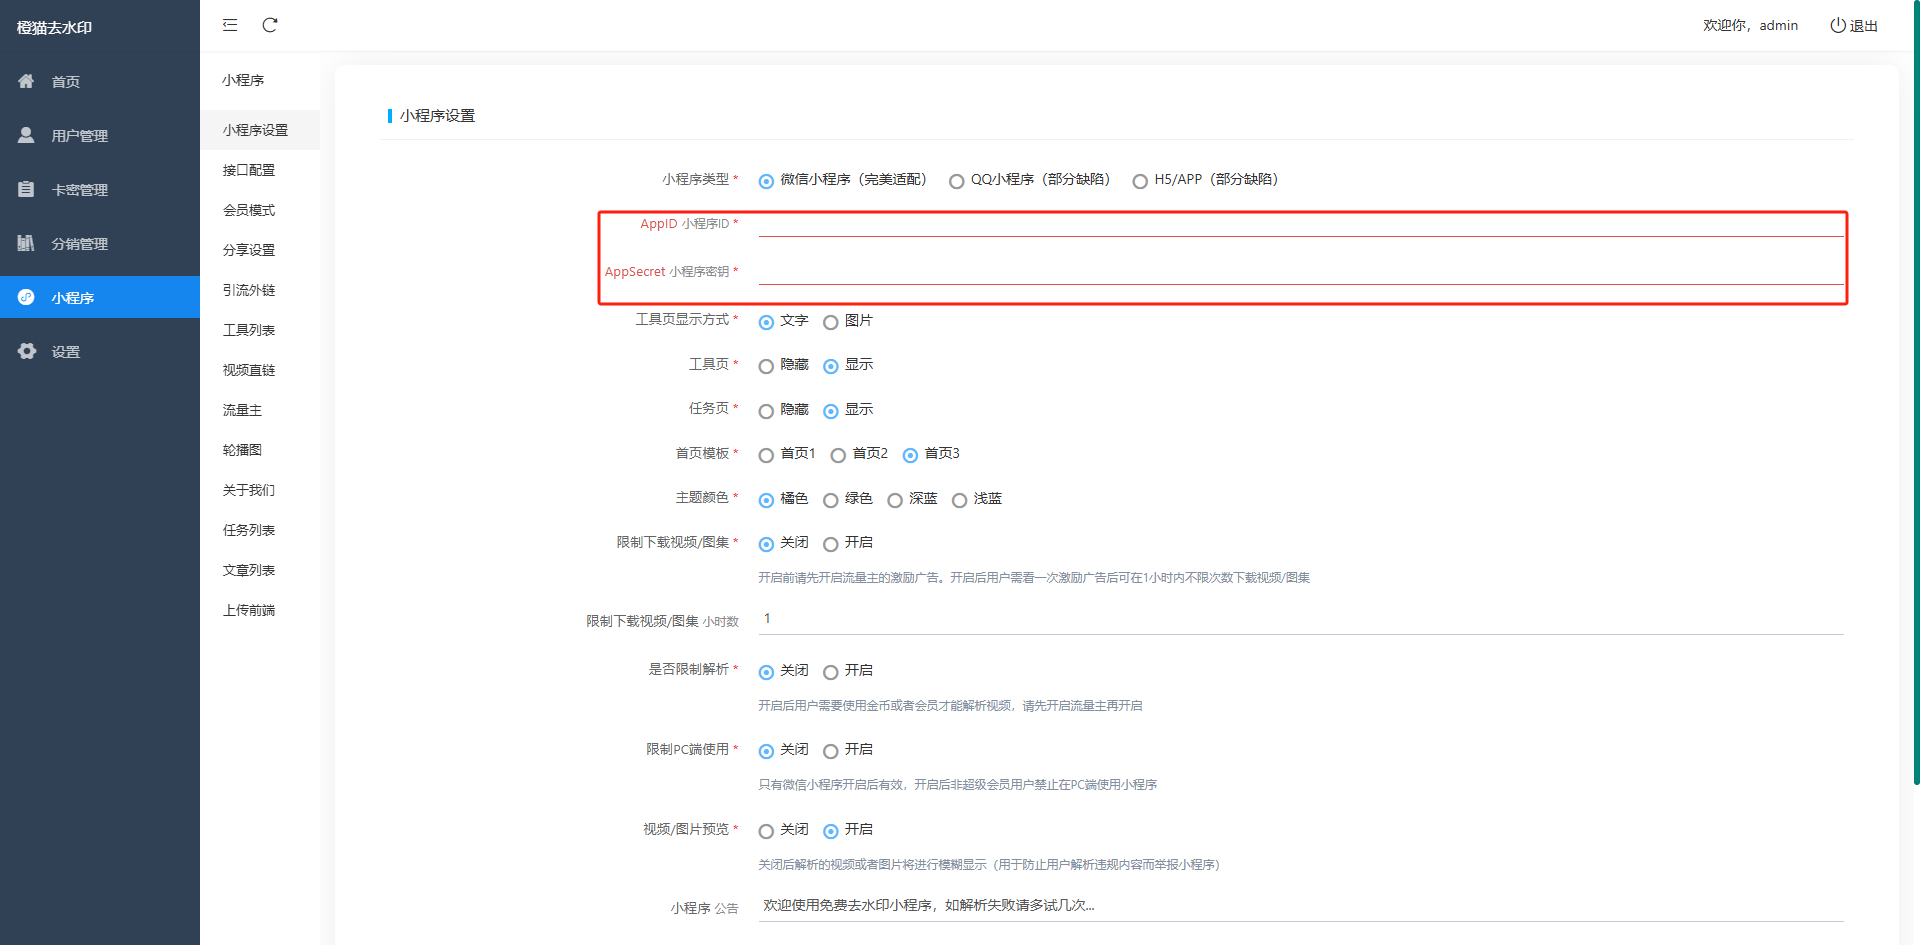Click the home icon beside 首页

click(27, 81)
